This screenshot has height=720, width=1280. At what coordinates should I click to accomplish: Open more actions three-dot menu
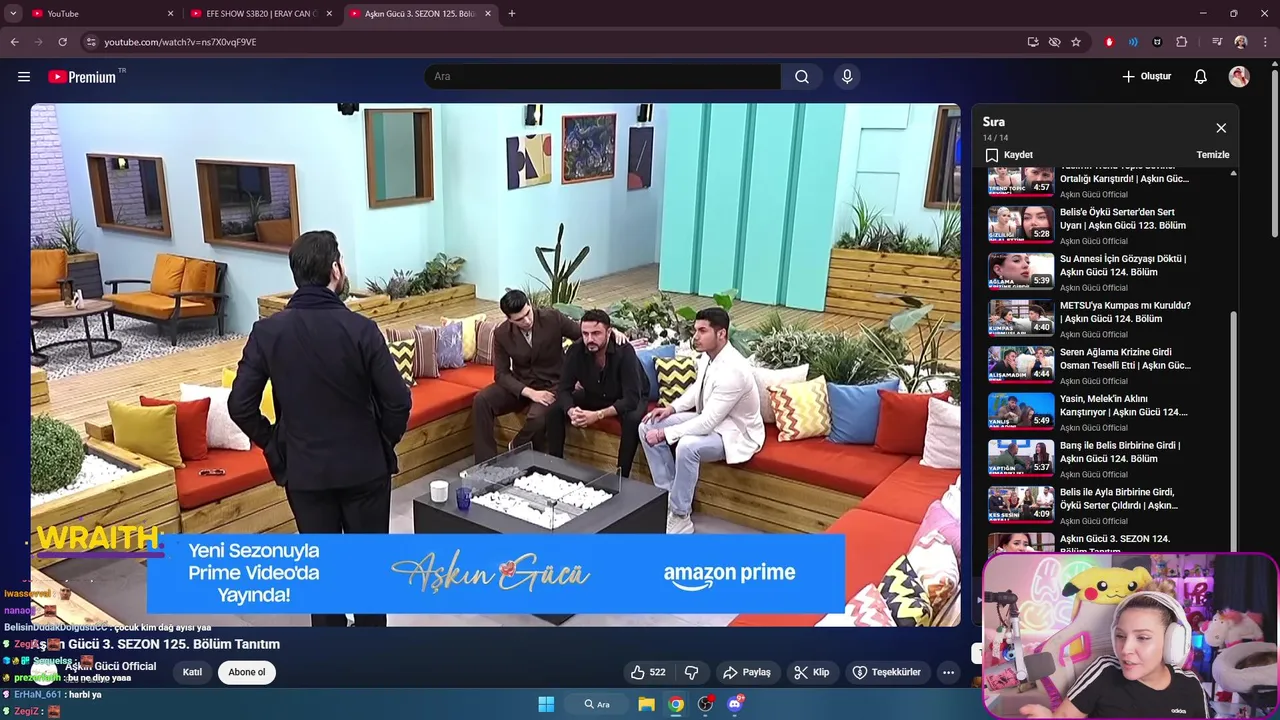pyautogui.click(x=948, y=672)
